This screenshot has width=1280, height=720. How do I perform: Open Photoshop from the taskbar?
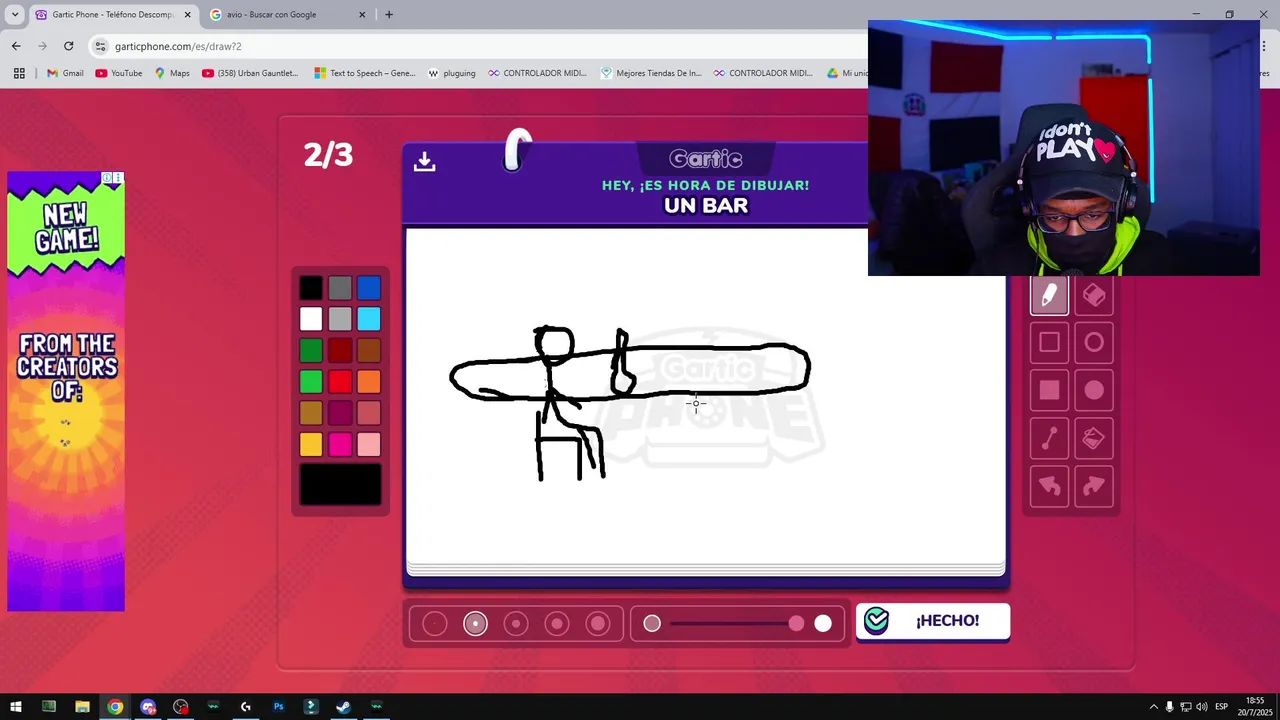pyautogui.click(x=278, y=707)
